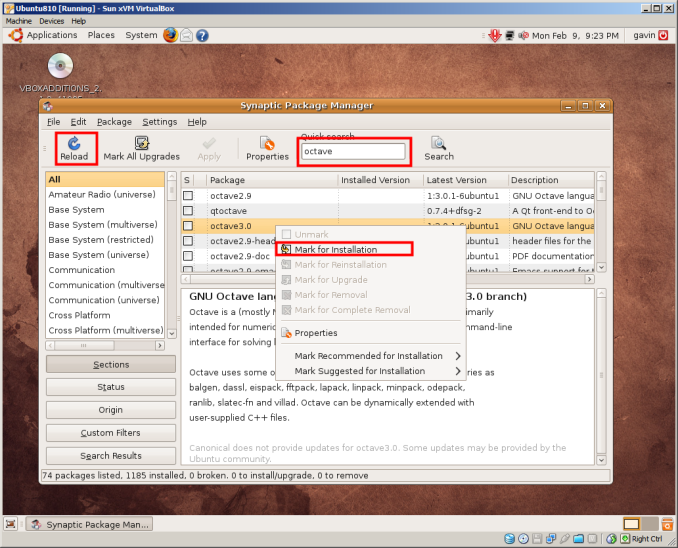Select Amateur Radio (universe) section
Image resolution: width=678 pixels, height=548 pixels.
click(x=105, y=194)
